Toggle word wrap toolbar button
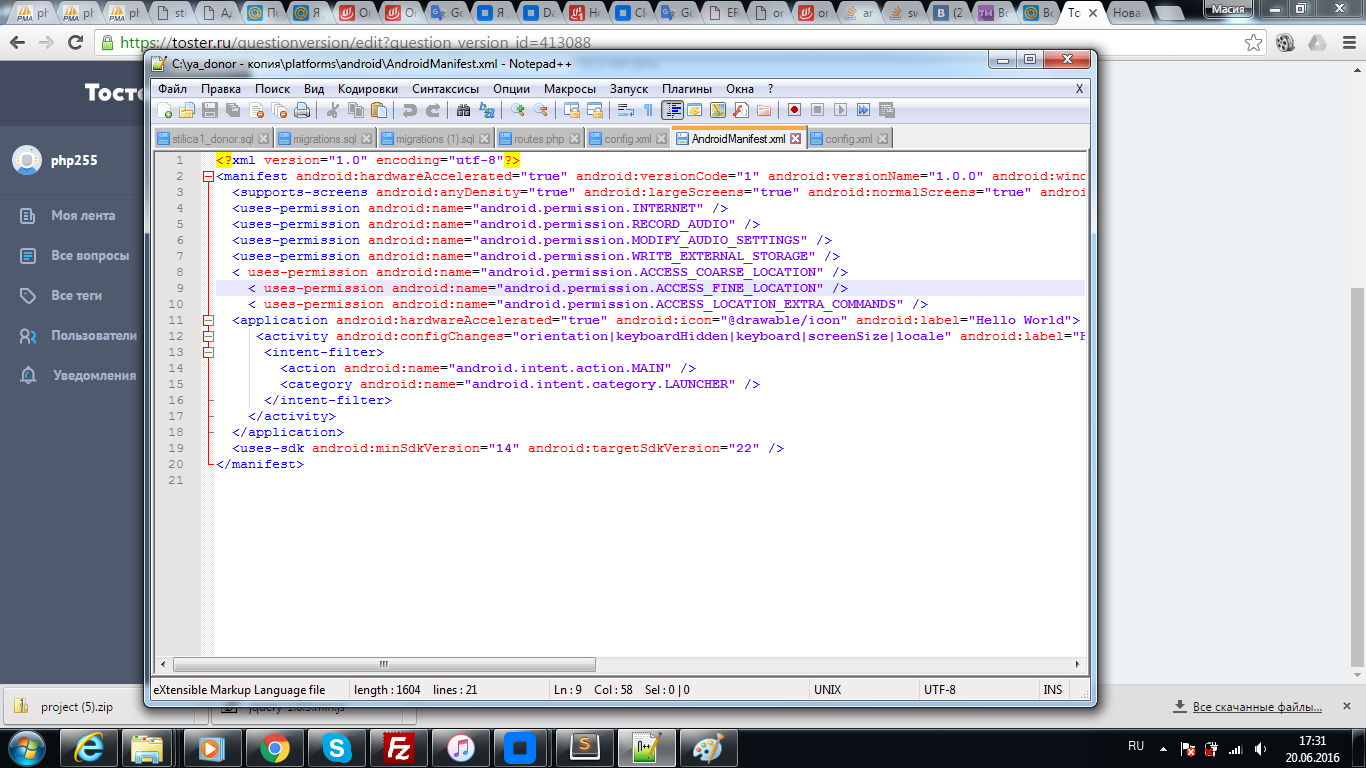This screenshot has height=768, width=1366. click(625, 110)
